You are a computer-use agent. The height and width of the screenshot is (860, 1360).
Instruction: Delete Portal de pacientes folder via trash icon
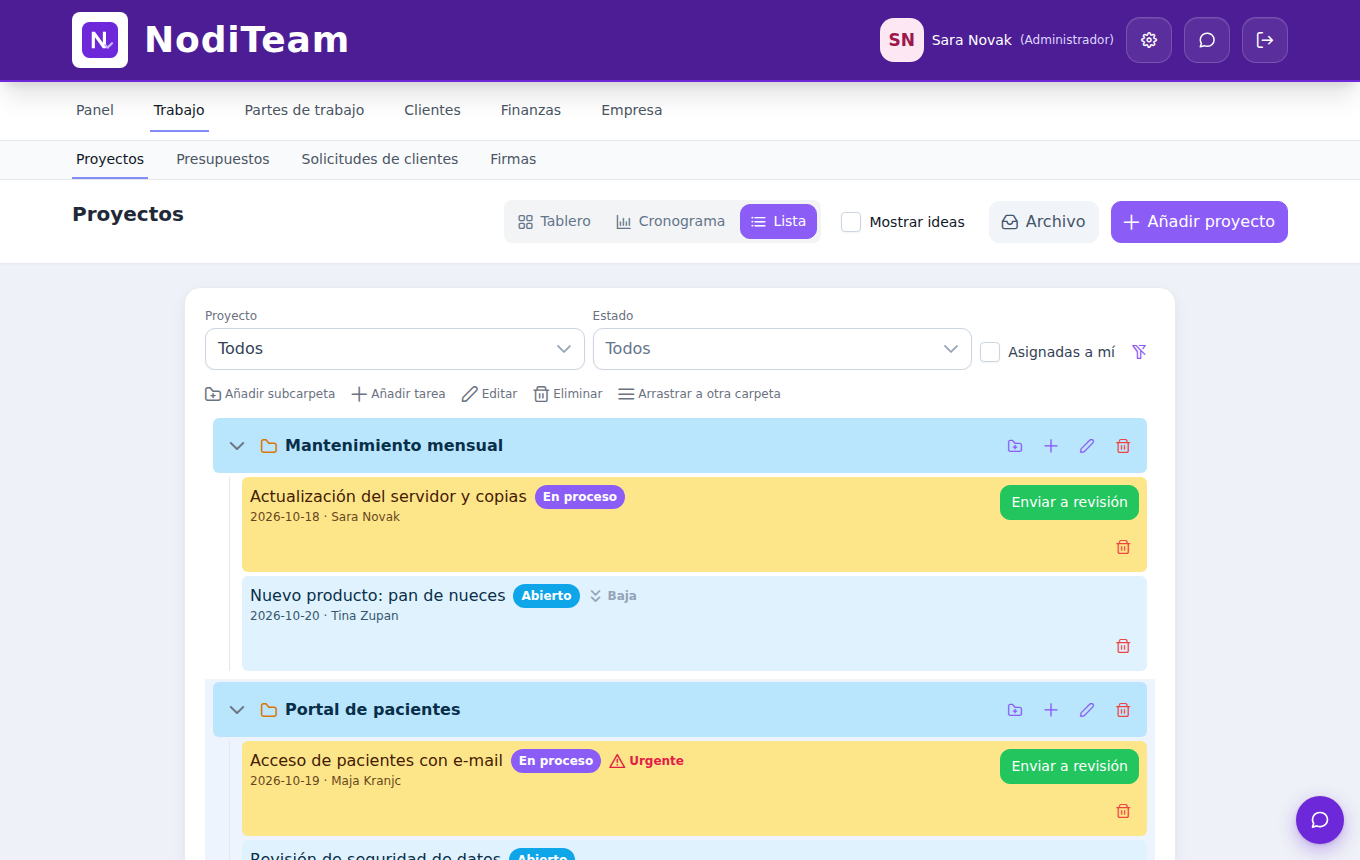(x=1123, y=710)
